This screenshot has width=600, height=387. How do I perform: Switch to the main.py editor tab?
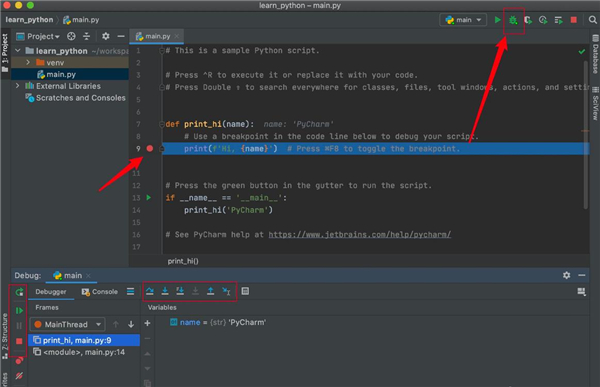(x=157, y=36)
